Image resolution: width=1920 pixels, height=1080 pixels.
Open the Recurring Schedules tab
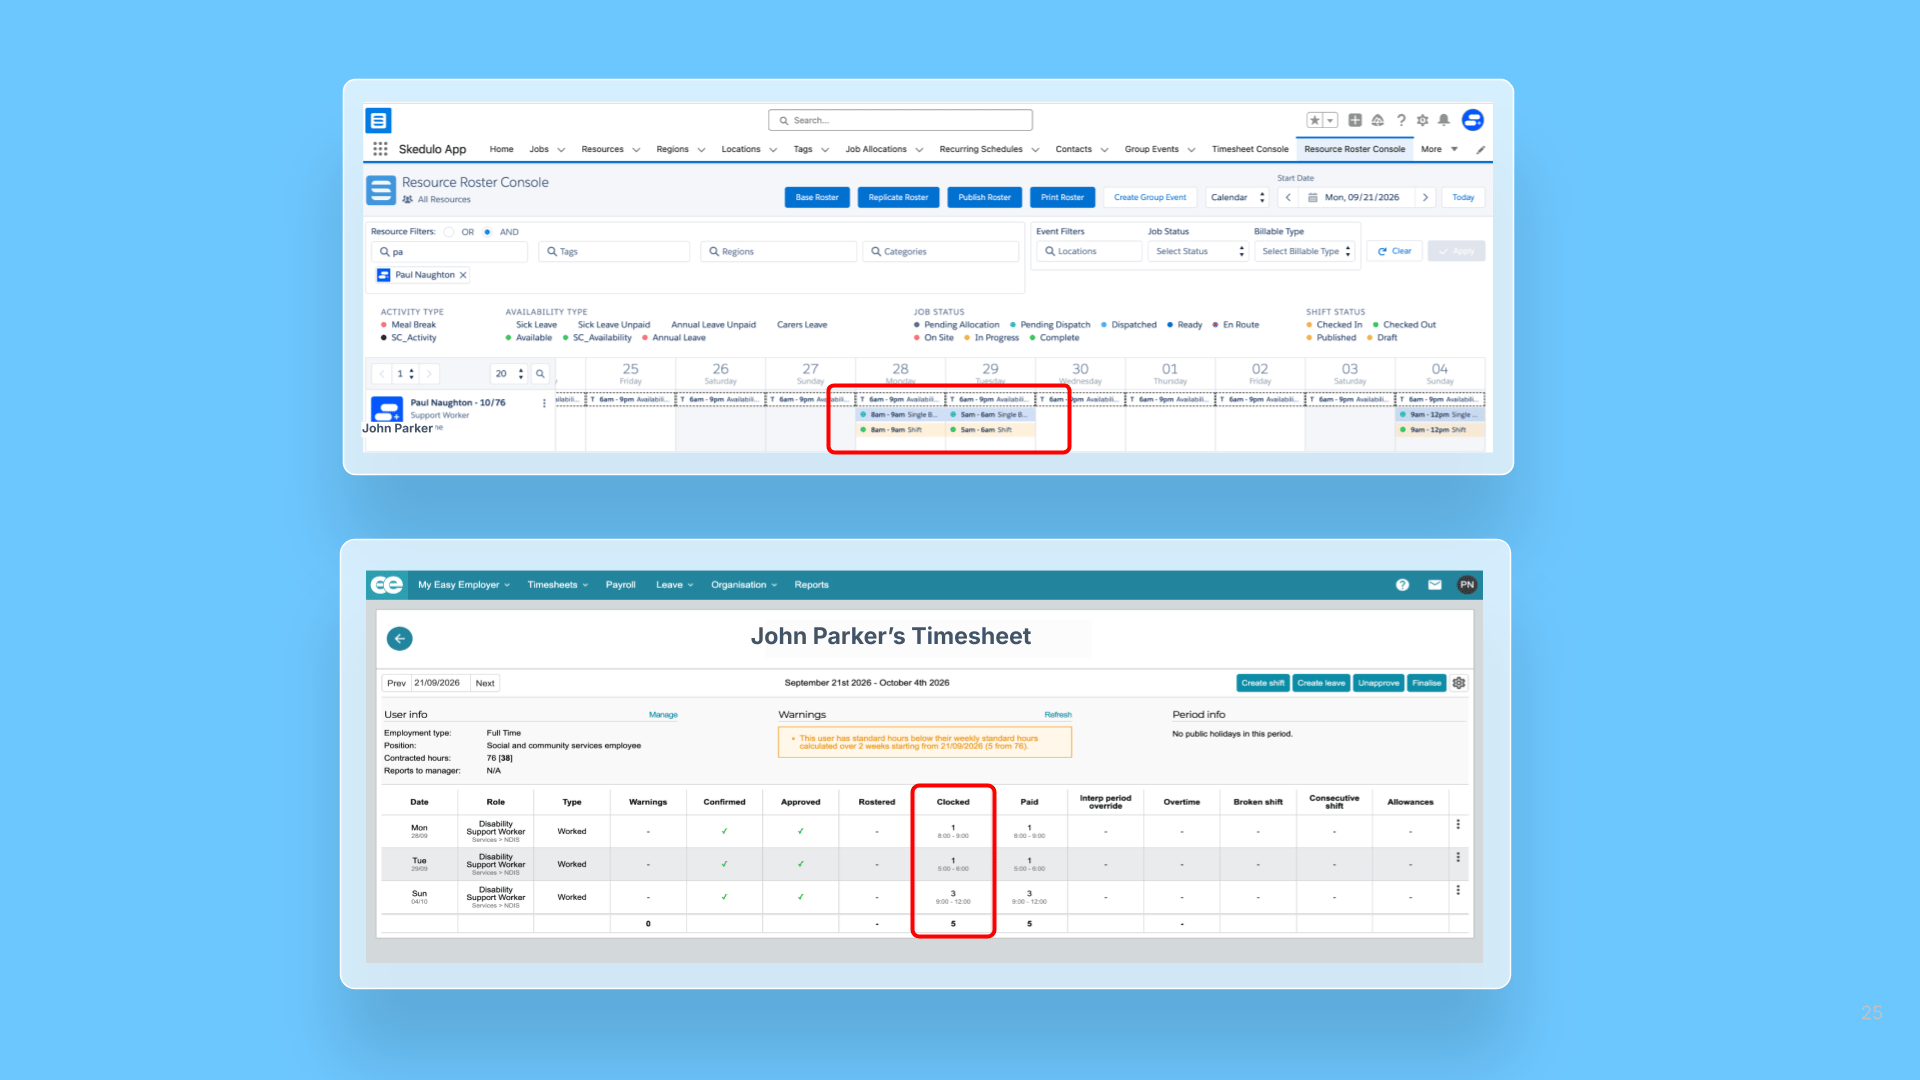pos(981,150)
